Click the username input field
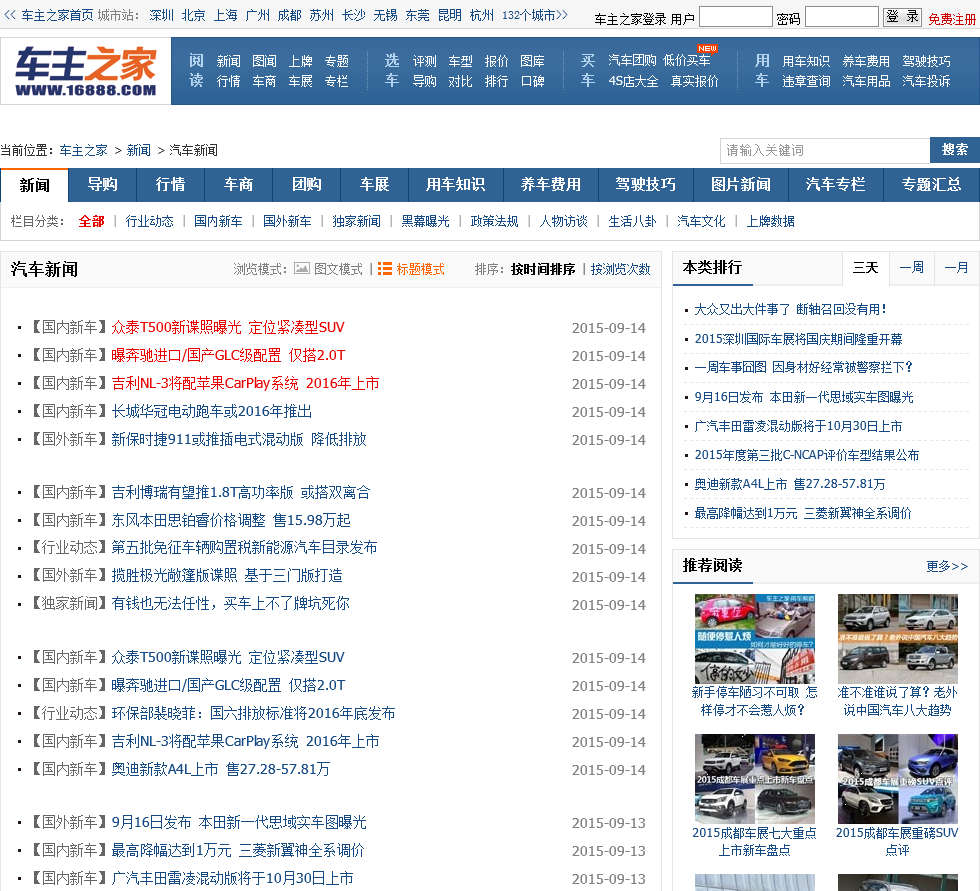Screen dimensions: 980x891 (736, 17)
